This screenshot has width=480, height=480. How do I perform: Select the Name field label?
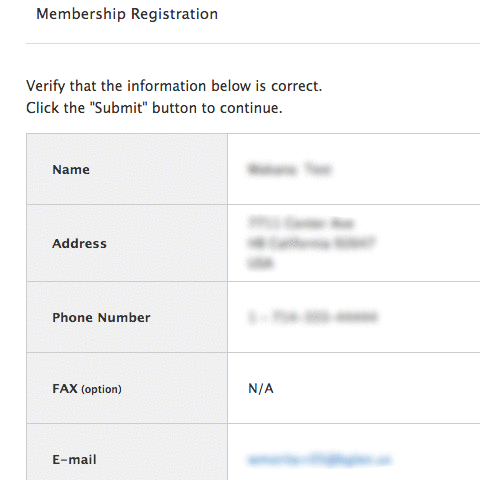tap(71, 169)
